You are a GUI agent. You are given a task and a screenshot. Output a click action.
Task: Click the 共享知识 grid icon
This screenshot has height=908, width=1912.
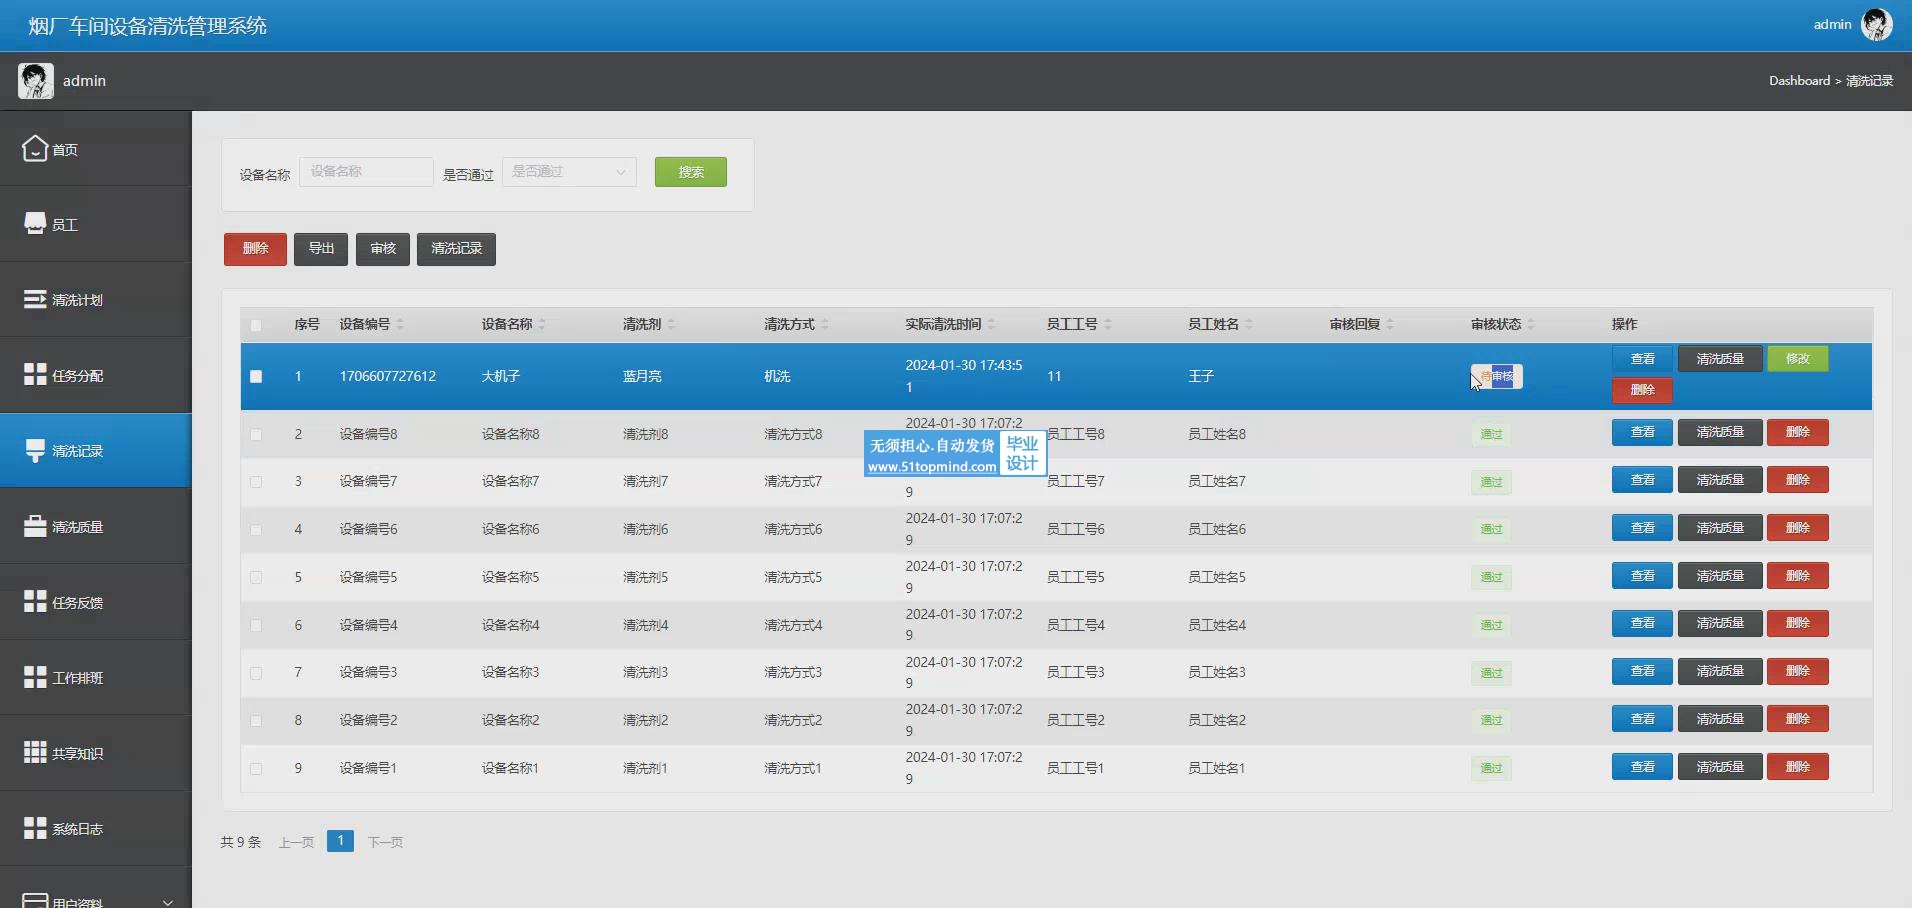[x=35, y=752]
